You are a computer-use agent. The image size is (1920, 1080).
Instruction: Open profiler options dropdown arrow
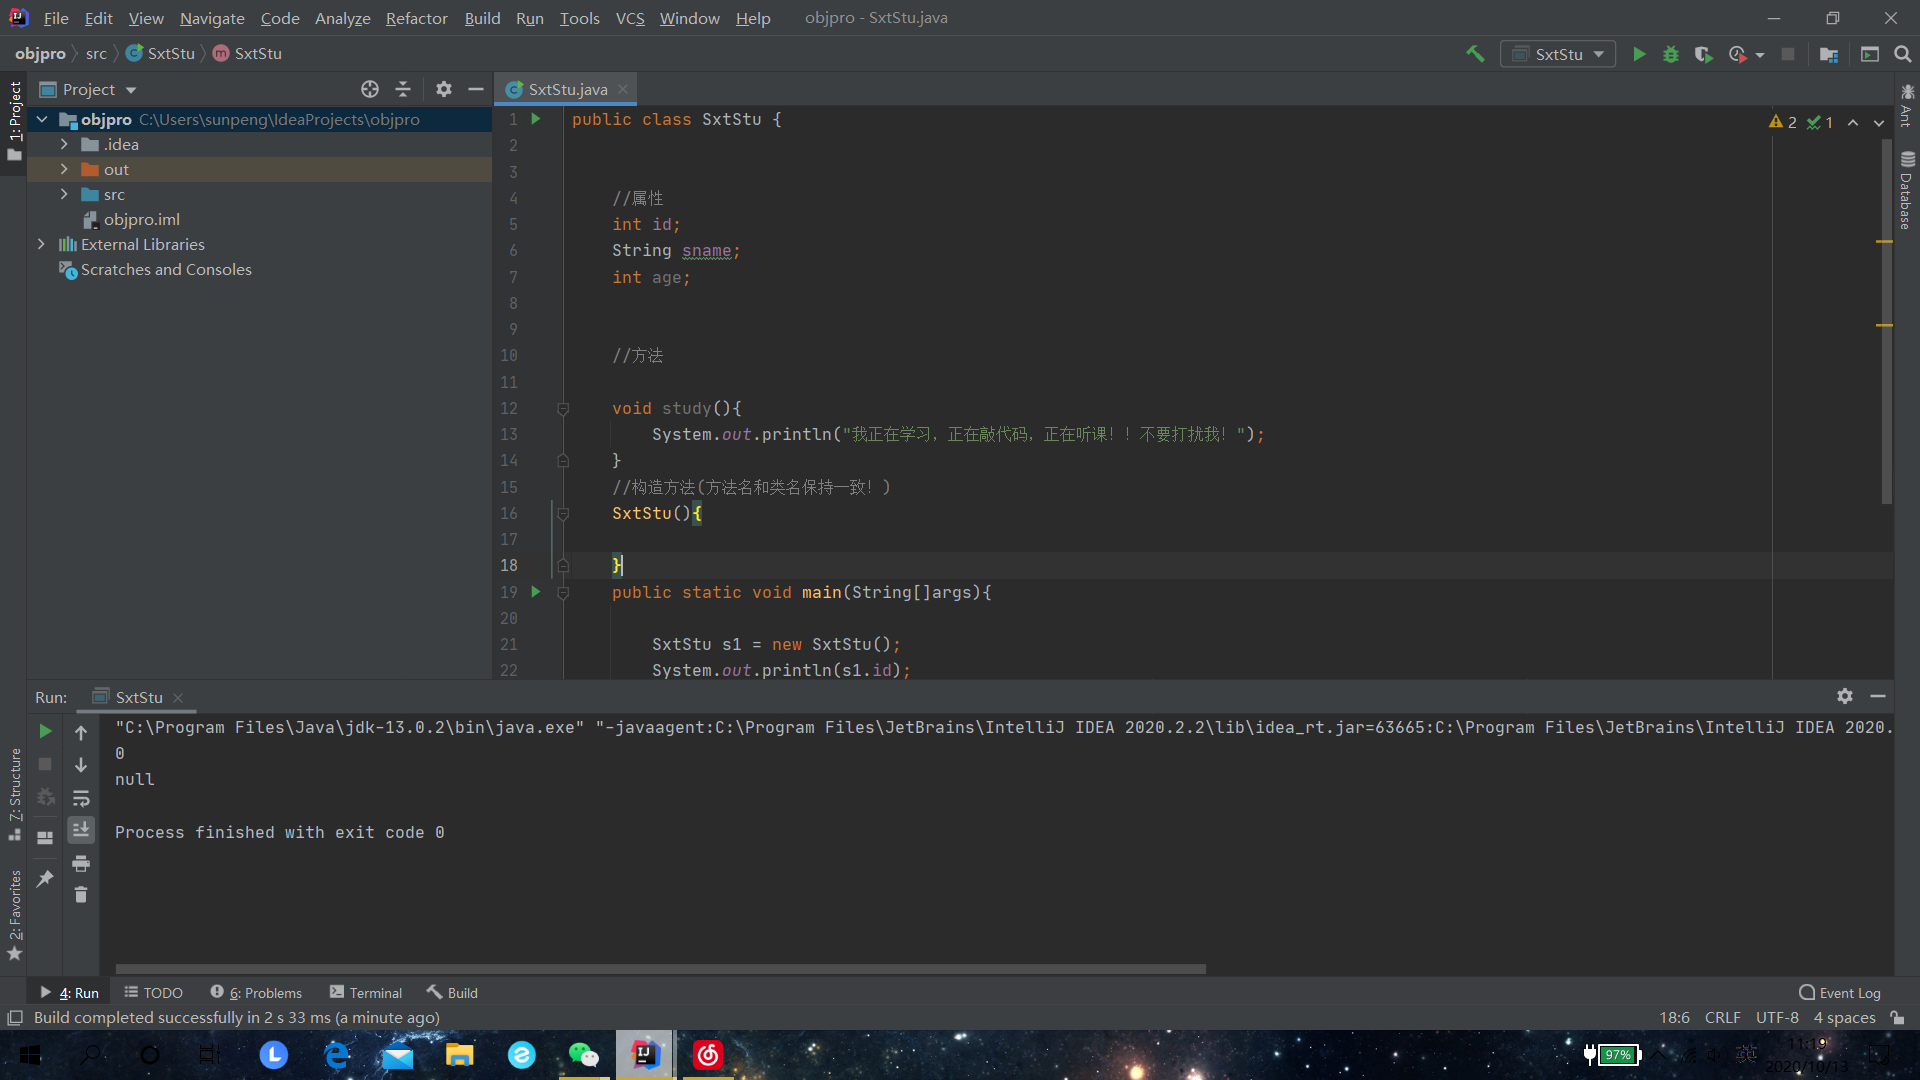pos(1760,55)
